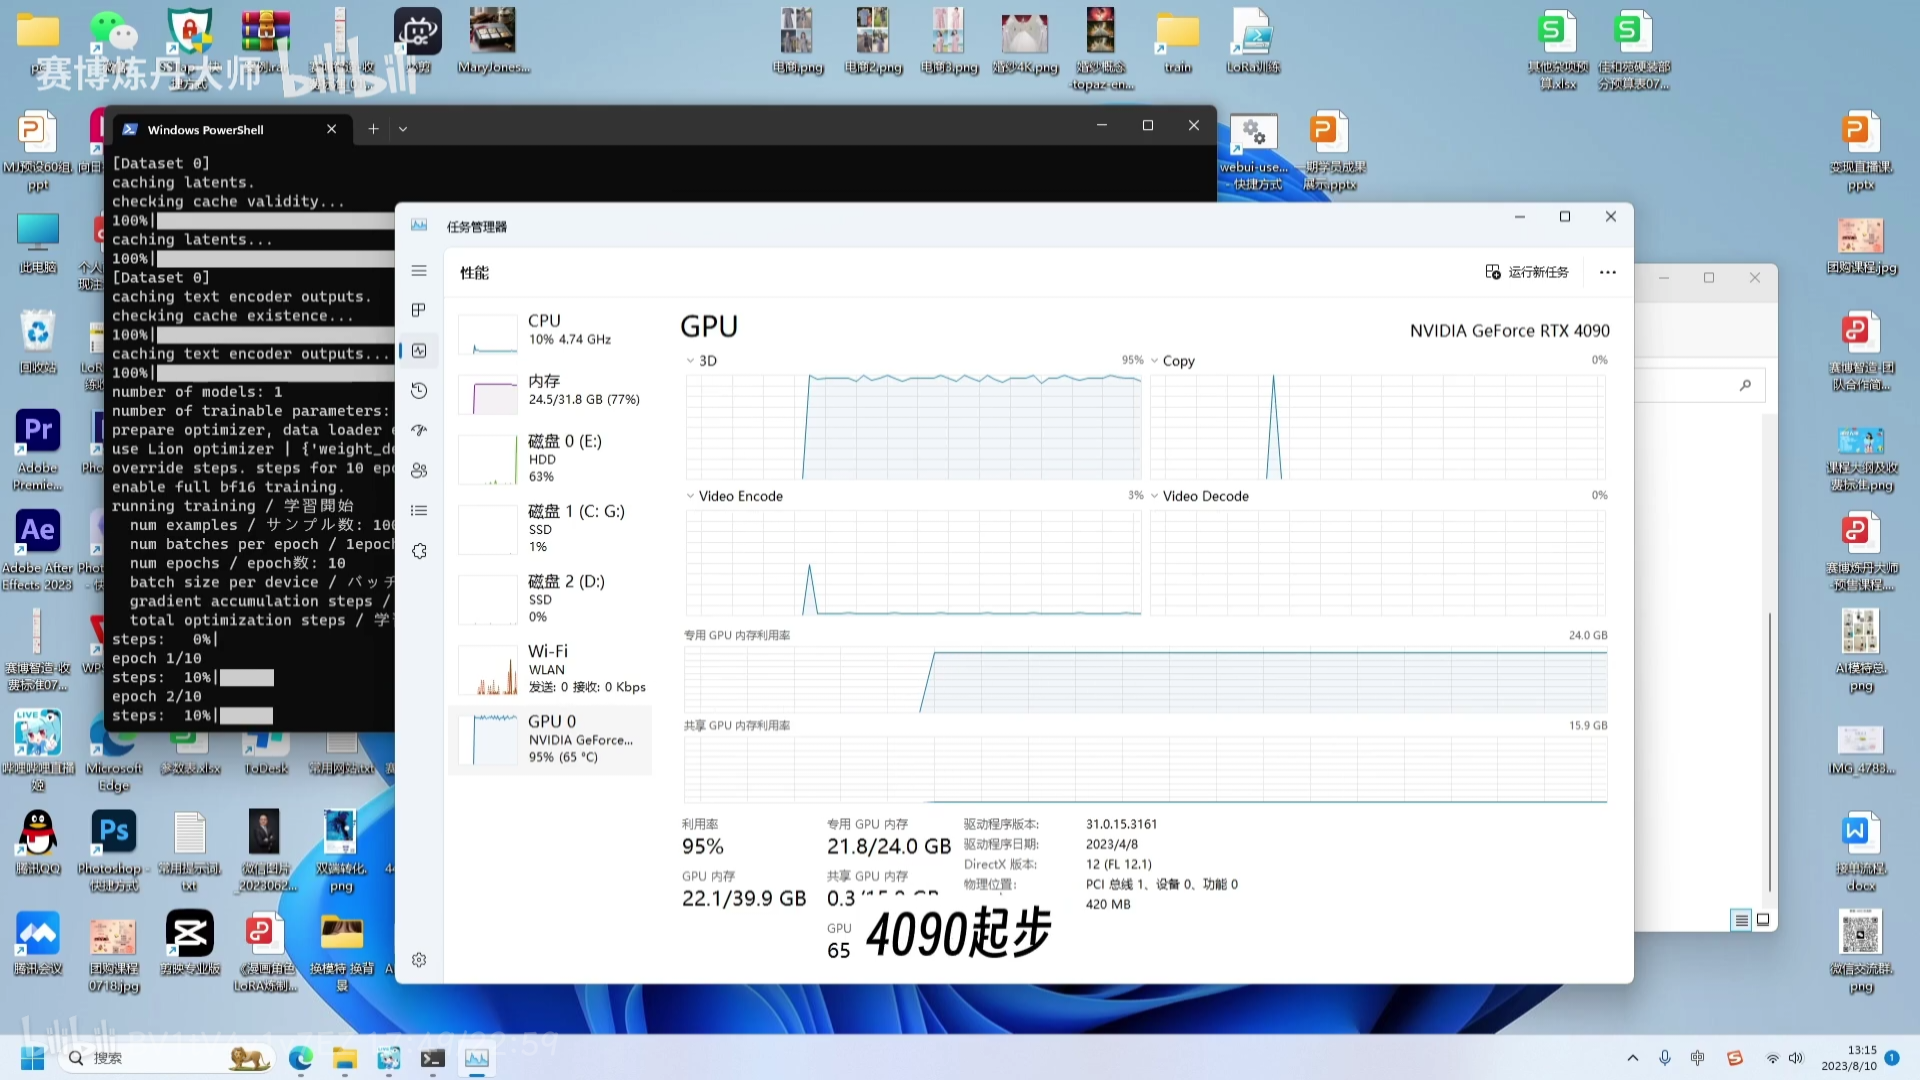
Task: Switch to the Windows PowerShell tab
Action: [205, 129]
